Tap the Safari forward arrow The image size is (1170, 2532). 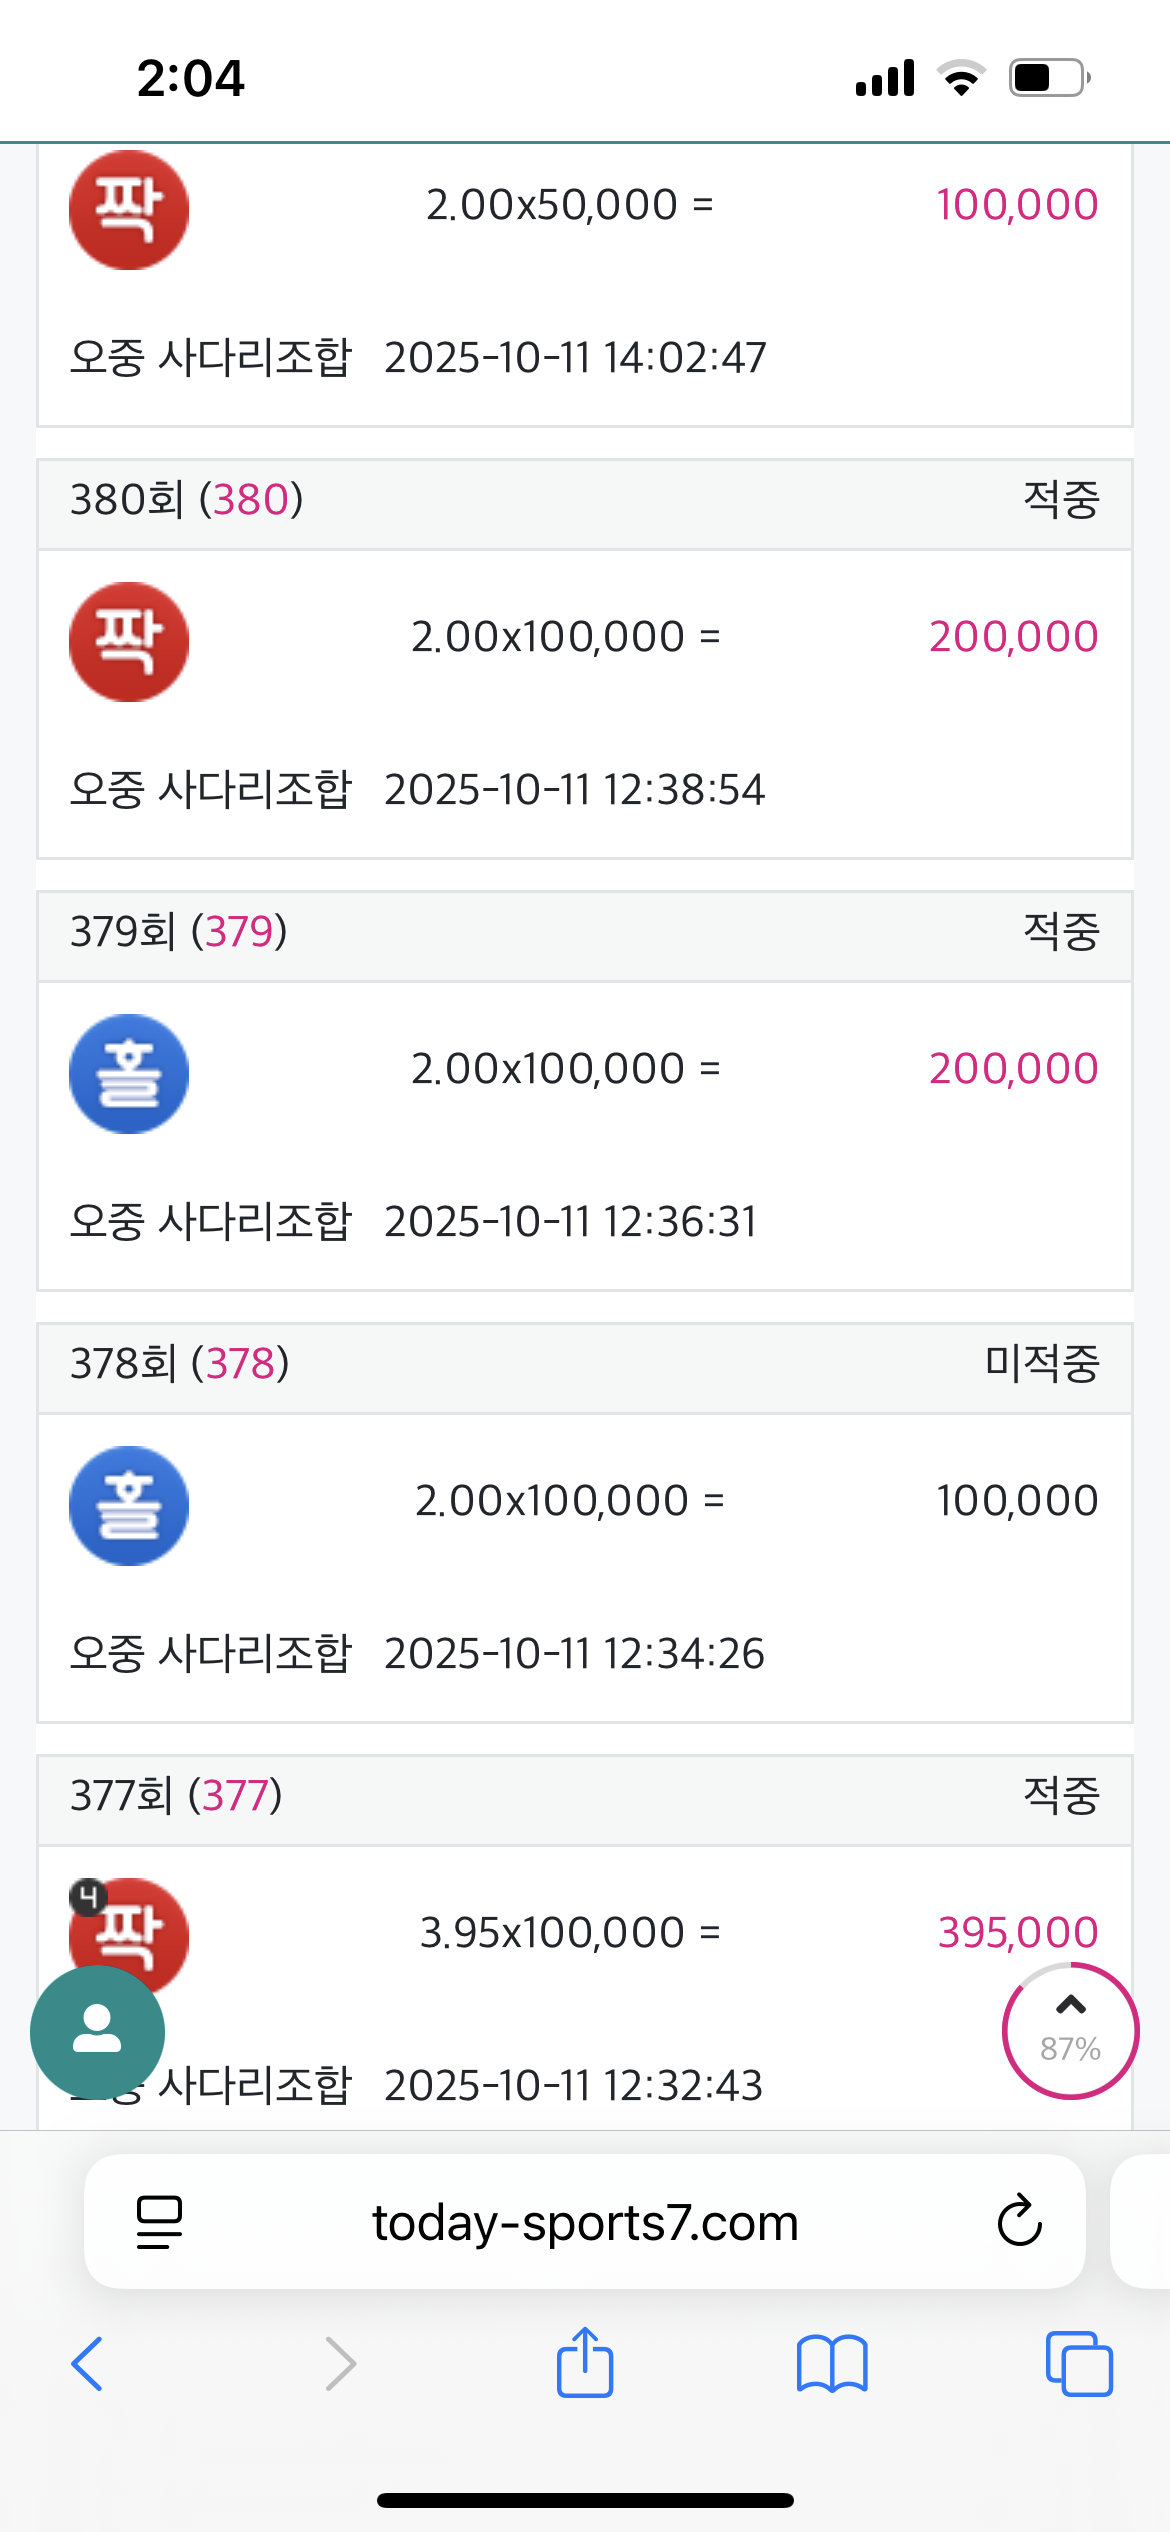pyautogui.click(x=340, y=2363)
